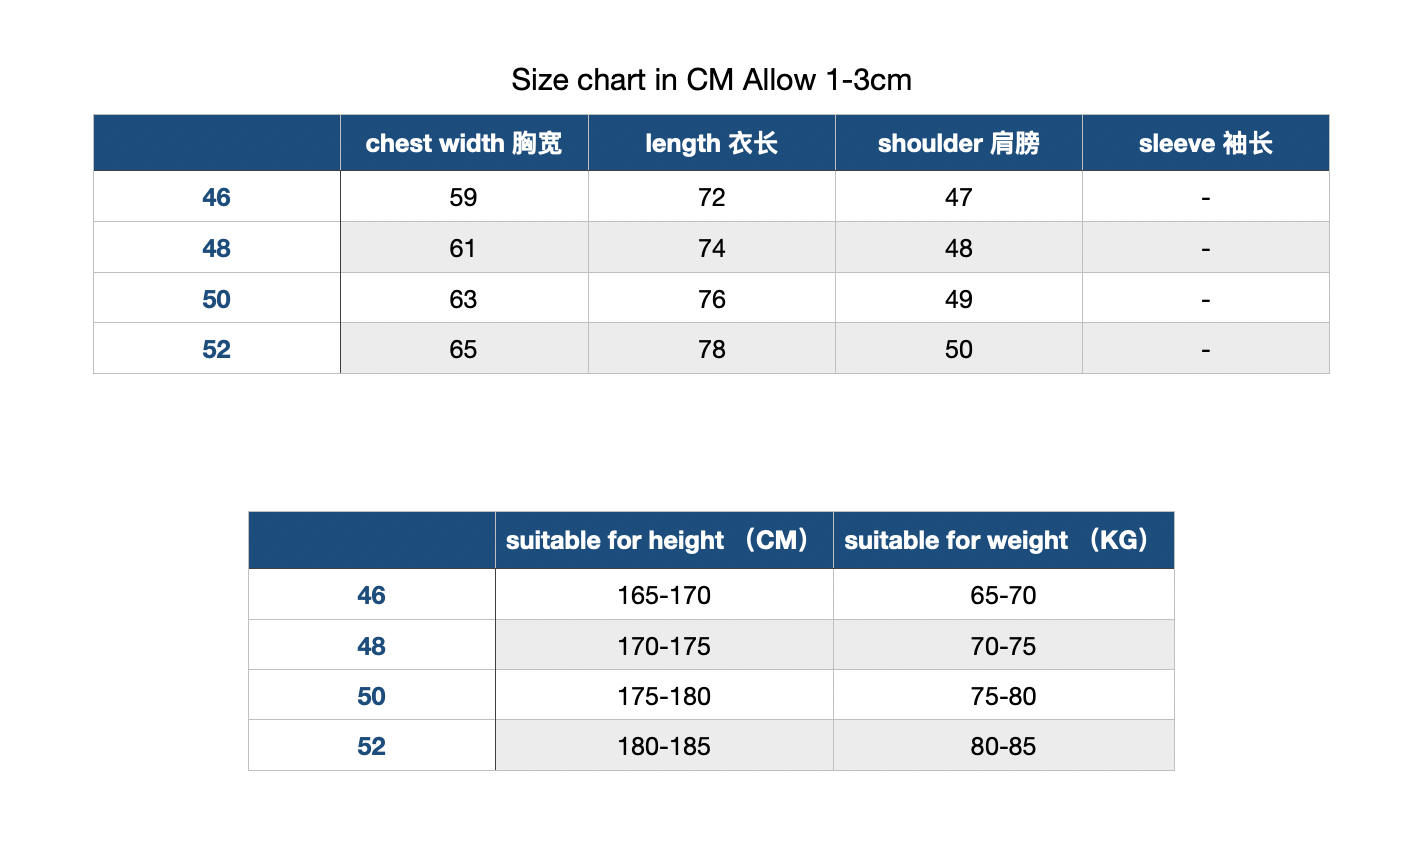Click height range 180-185

(664, 746)
